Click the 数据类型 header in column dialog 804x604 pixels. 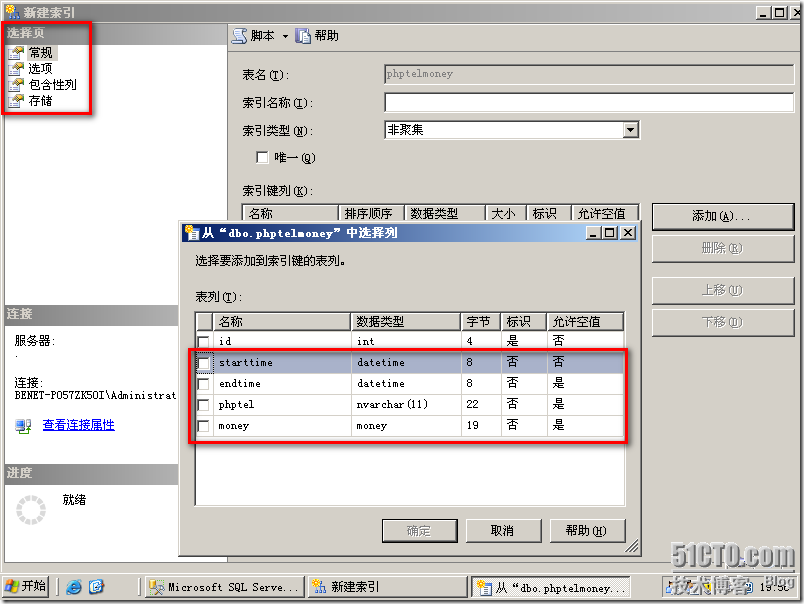click(x=406, y=322)
